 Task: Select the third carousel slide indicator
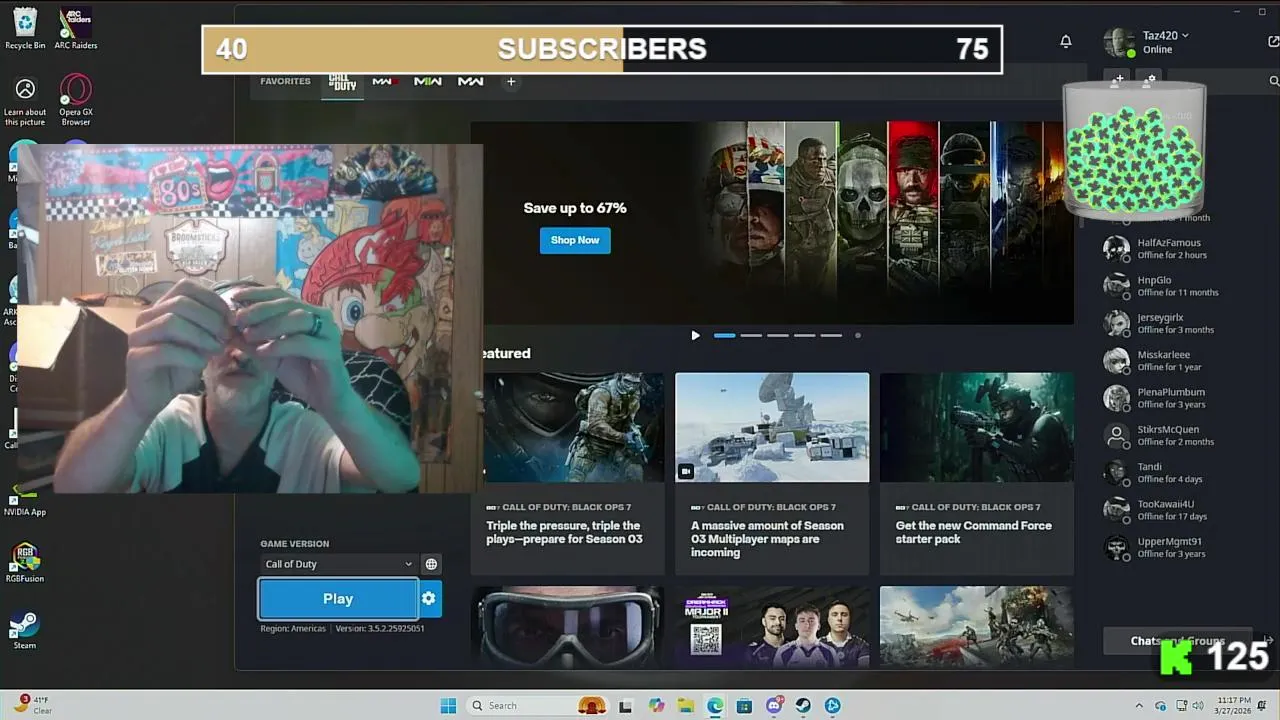tap(778, 336)
